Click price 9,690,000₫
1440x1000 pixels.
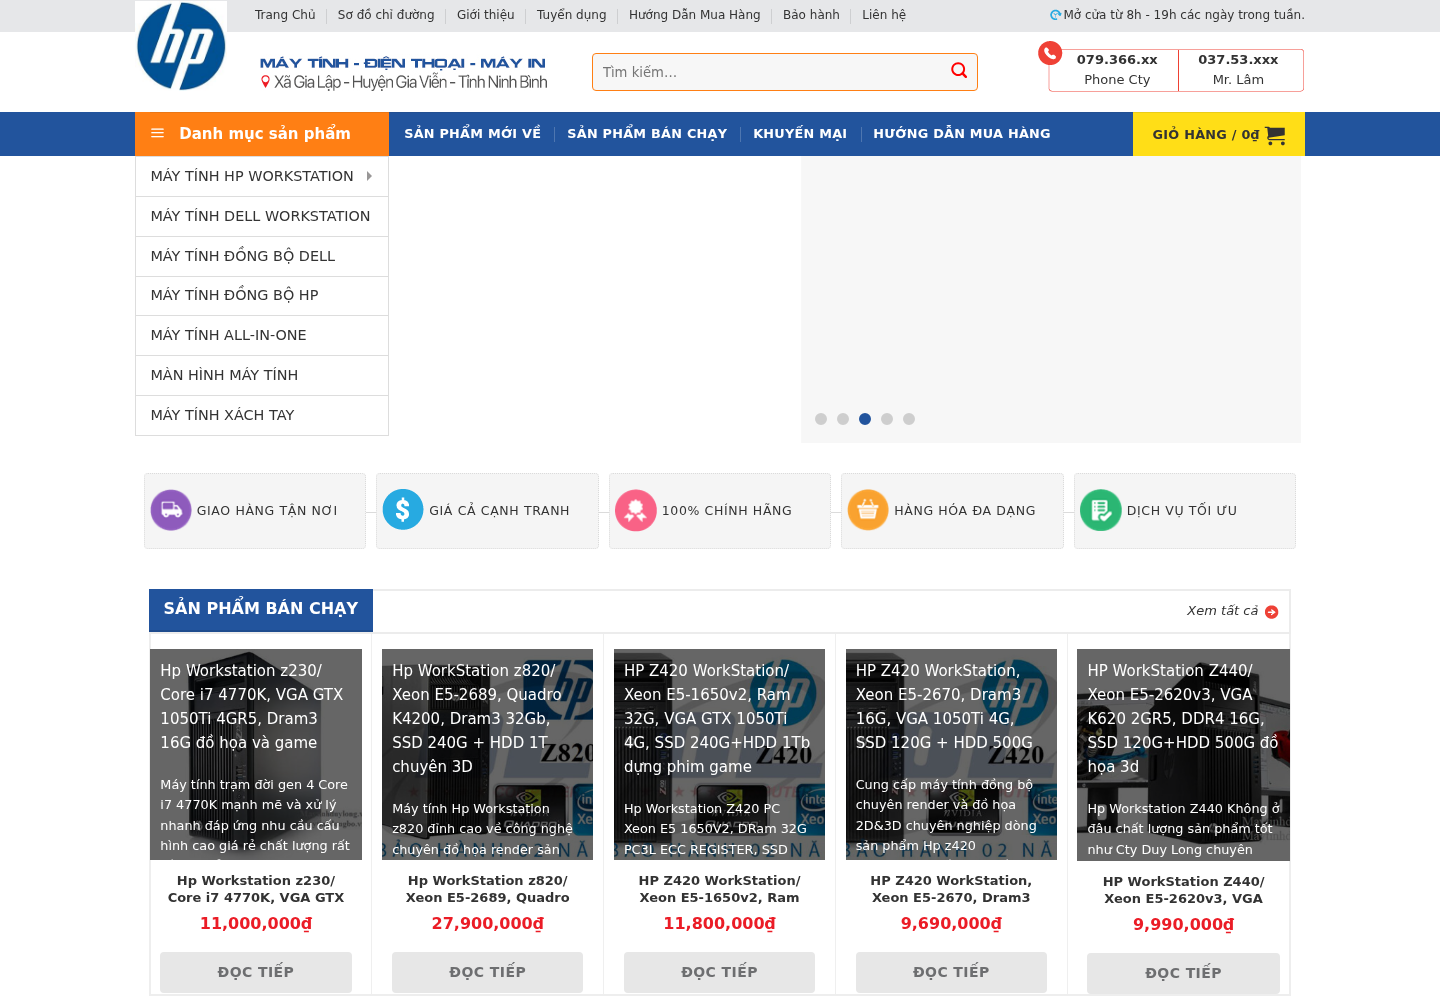pyautogui.click(x=951, y=923)
